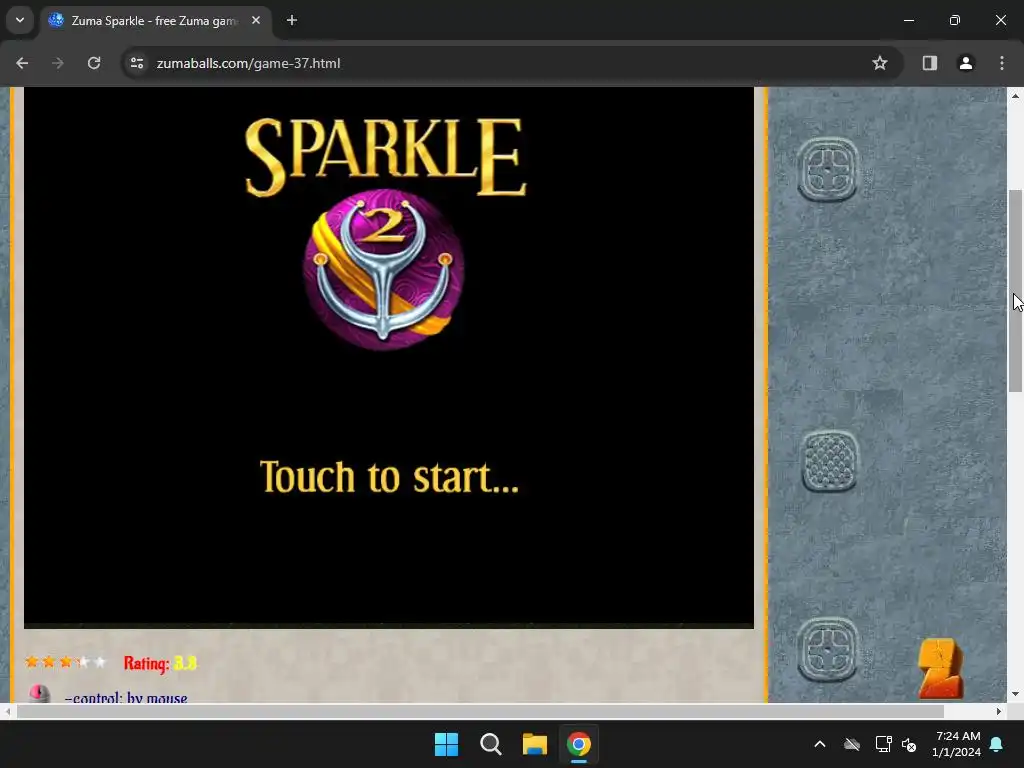This screenshot has width=1024, height=768.
Task: Restore down the Chrome window
Action: point(955,20)
